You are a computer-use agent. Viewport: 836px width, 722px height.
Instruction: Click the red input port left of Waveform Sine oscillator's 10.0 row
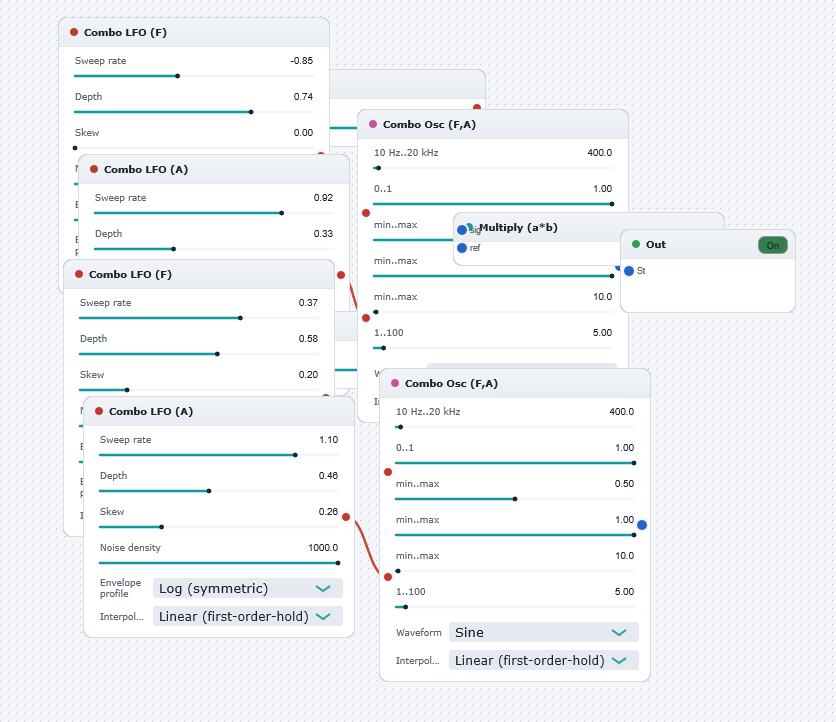pyautogui.click(x=388, y=577)
